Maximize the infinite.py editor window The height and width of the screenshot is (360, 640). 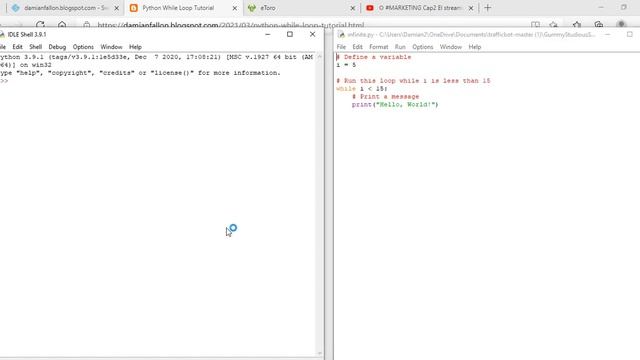tap(629, 35)
